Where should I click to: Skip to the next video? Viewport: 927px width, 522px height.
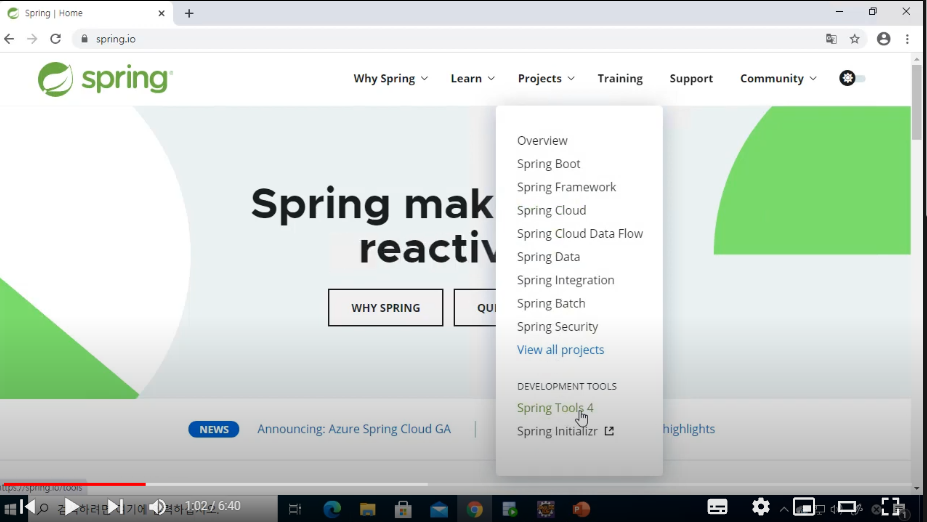pyautogui.click(x=115, y=507)
